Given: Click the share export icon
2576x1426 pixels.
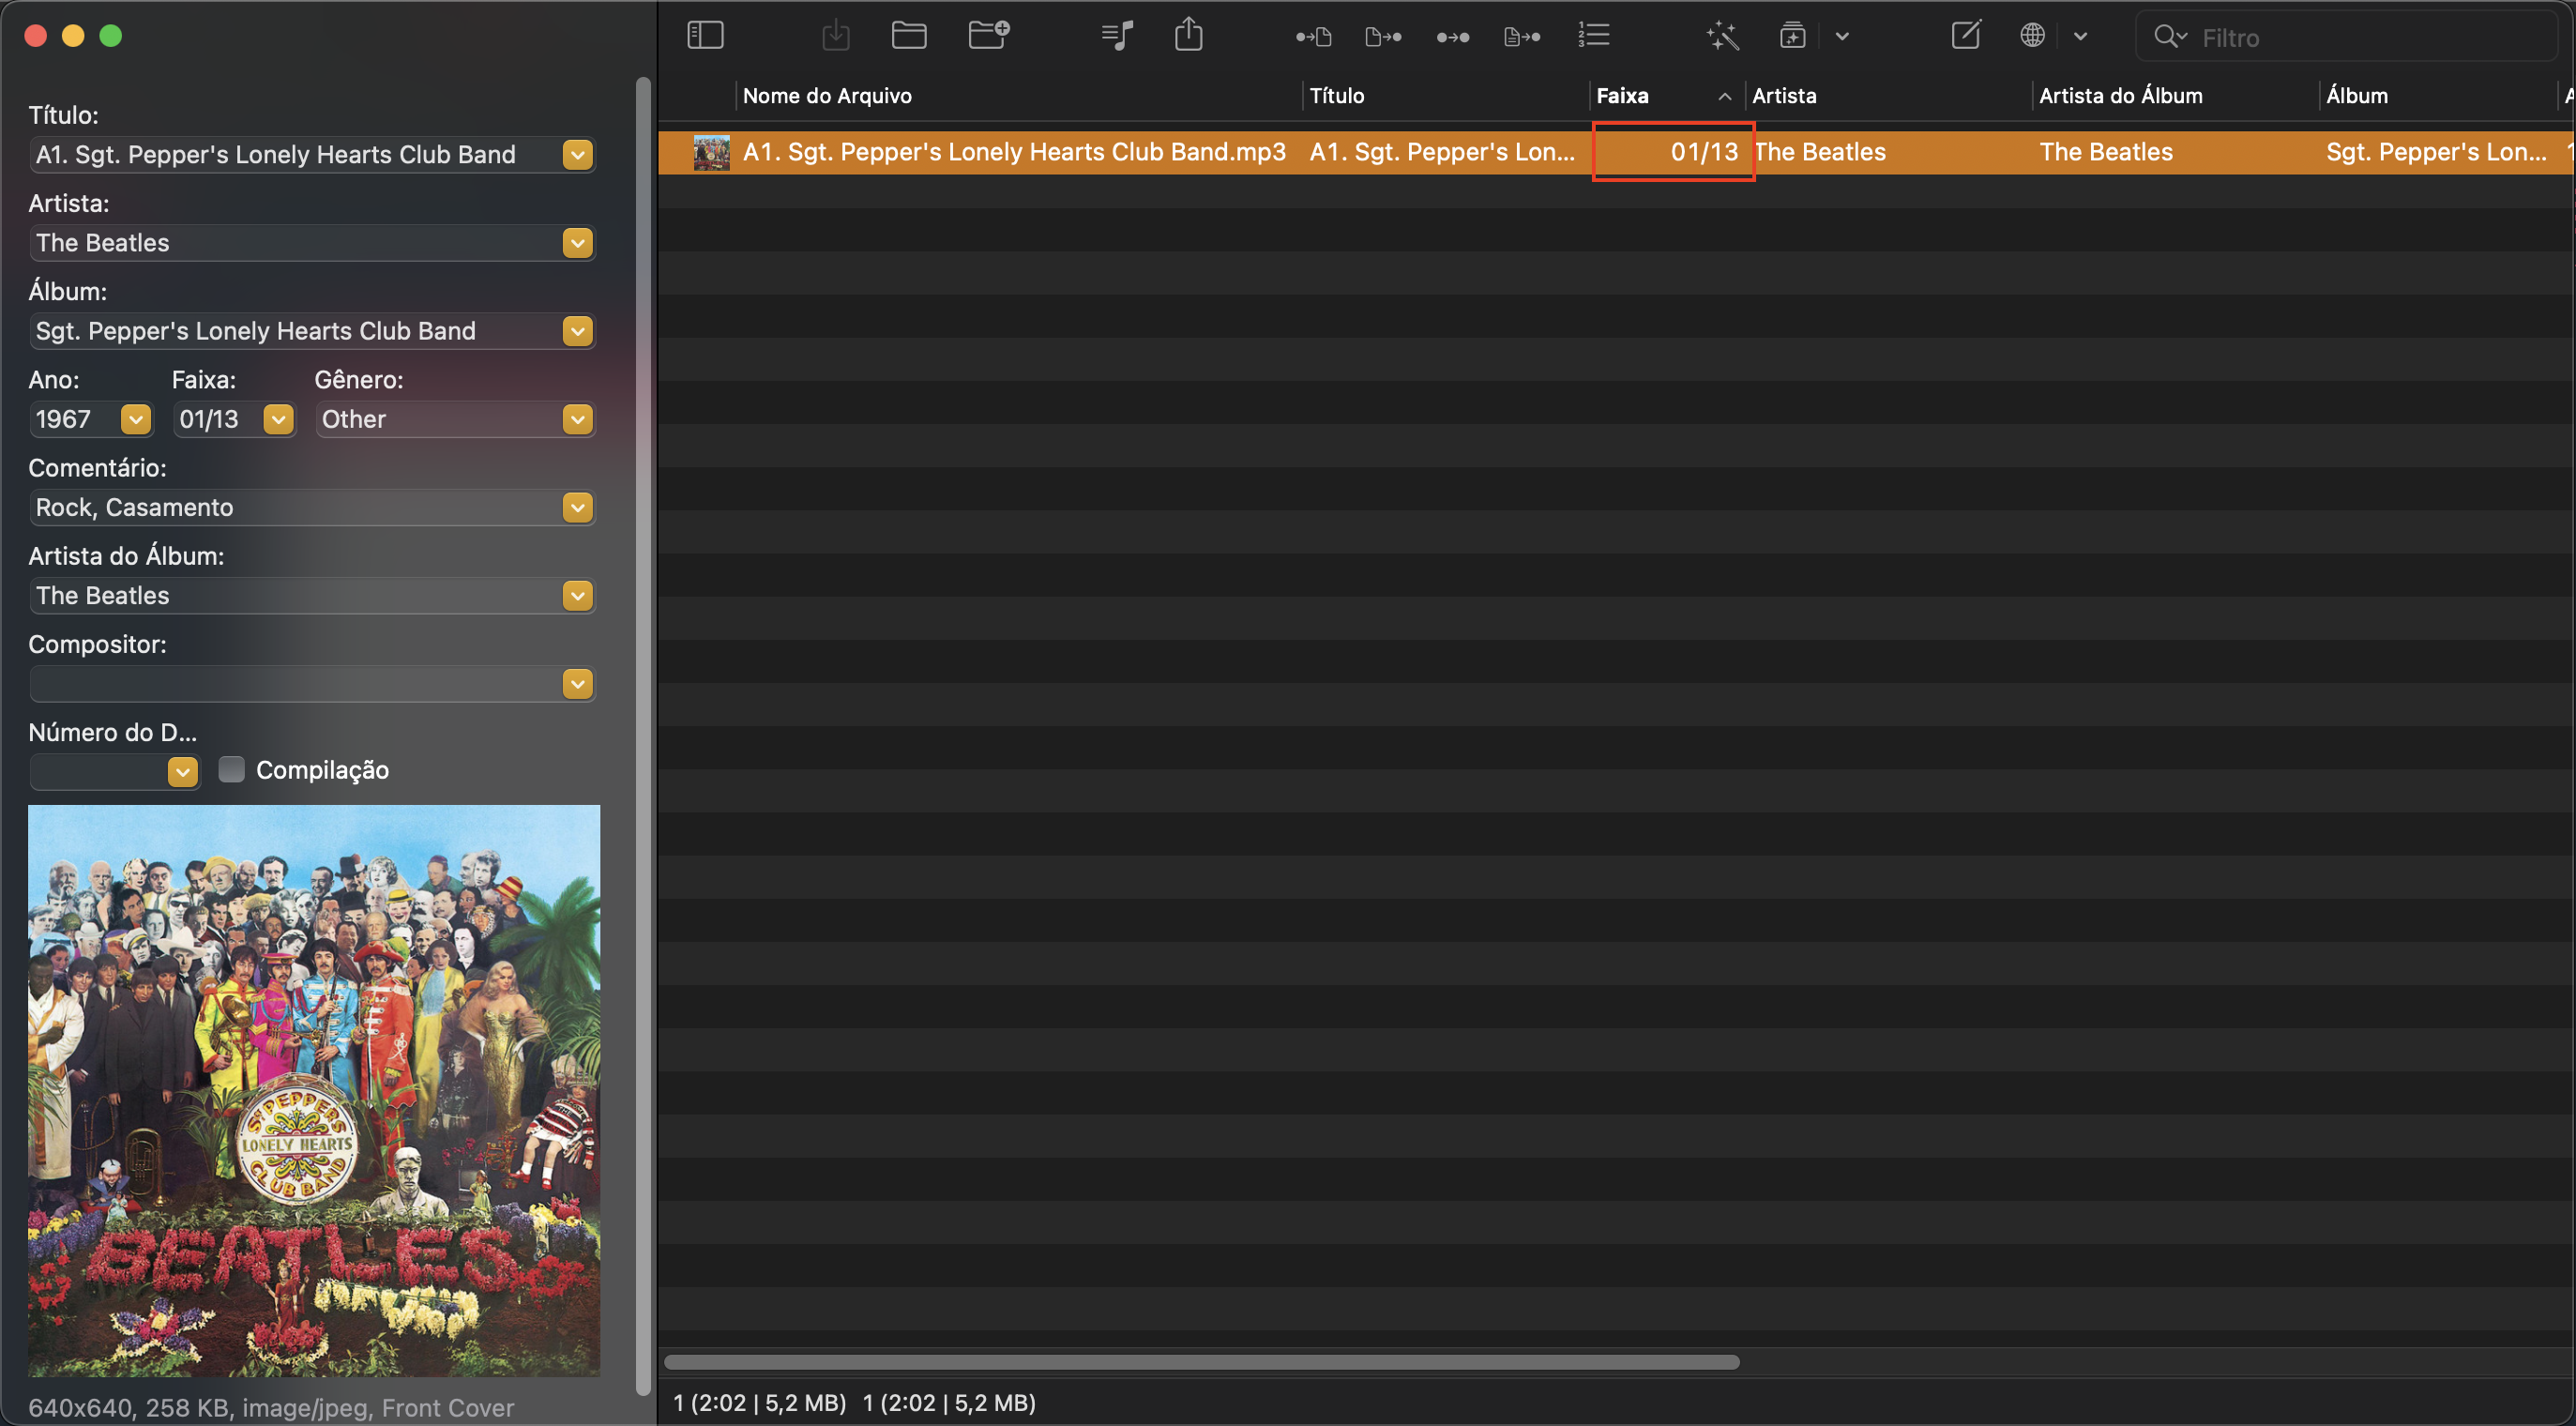Looking at the screenshot, I should 1188,36.
